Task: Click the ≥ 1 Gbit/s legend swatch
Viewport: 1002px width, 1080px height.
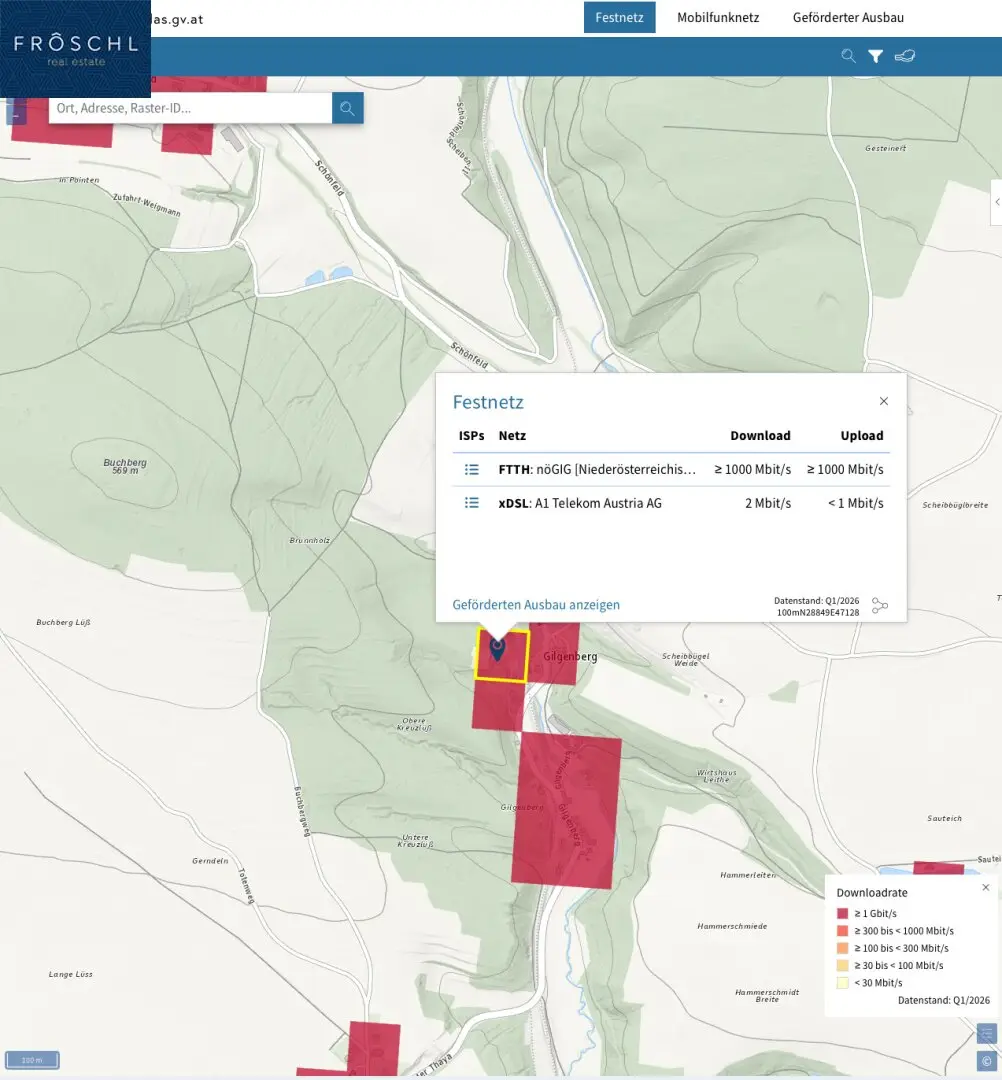Action: [x=842, y=913]
